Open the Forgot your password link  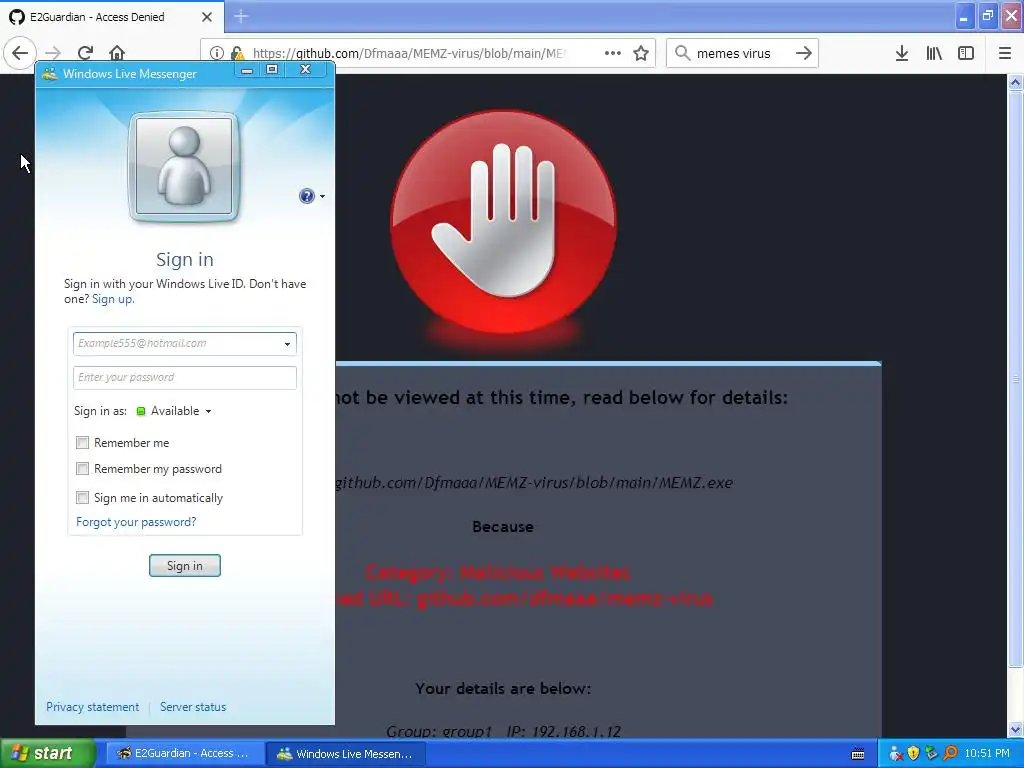point(136,522)
